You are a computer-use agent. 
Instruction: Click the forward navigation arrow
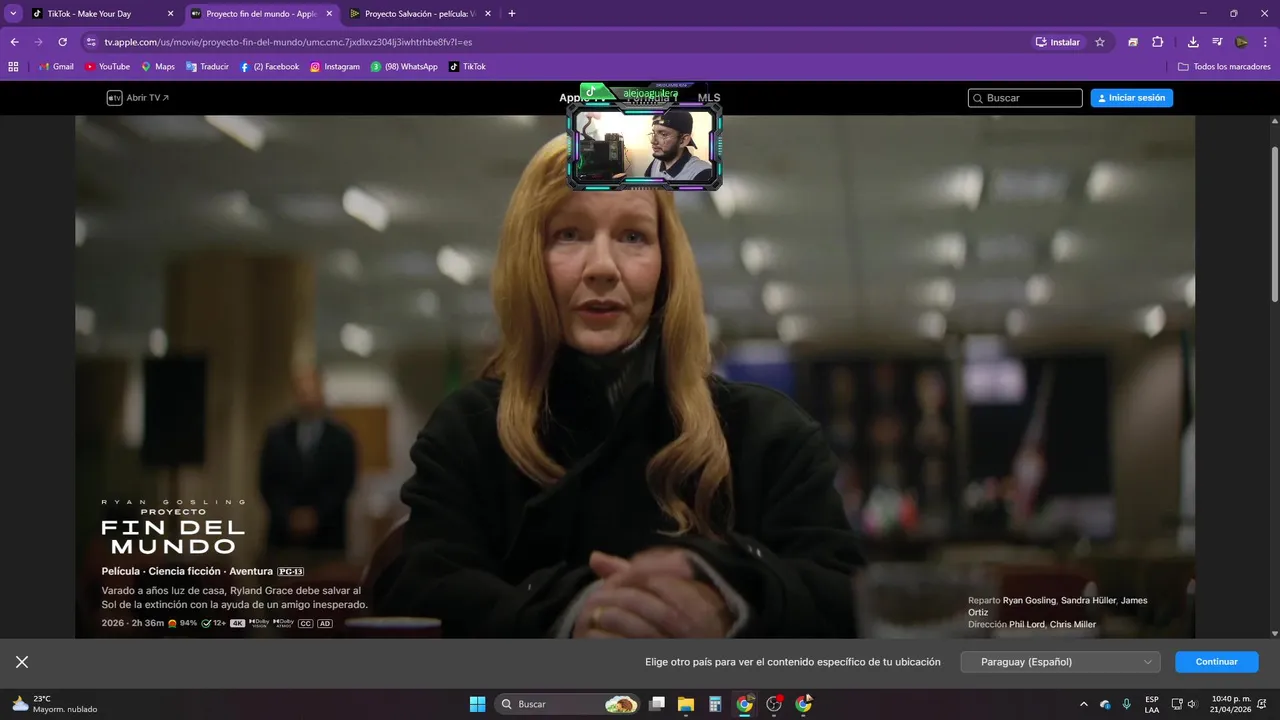click(x=38, y=42)
